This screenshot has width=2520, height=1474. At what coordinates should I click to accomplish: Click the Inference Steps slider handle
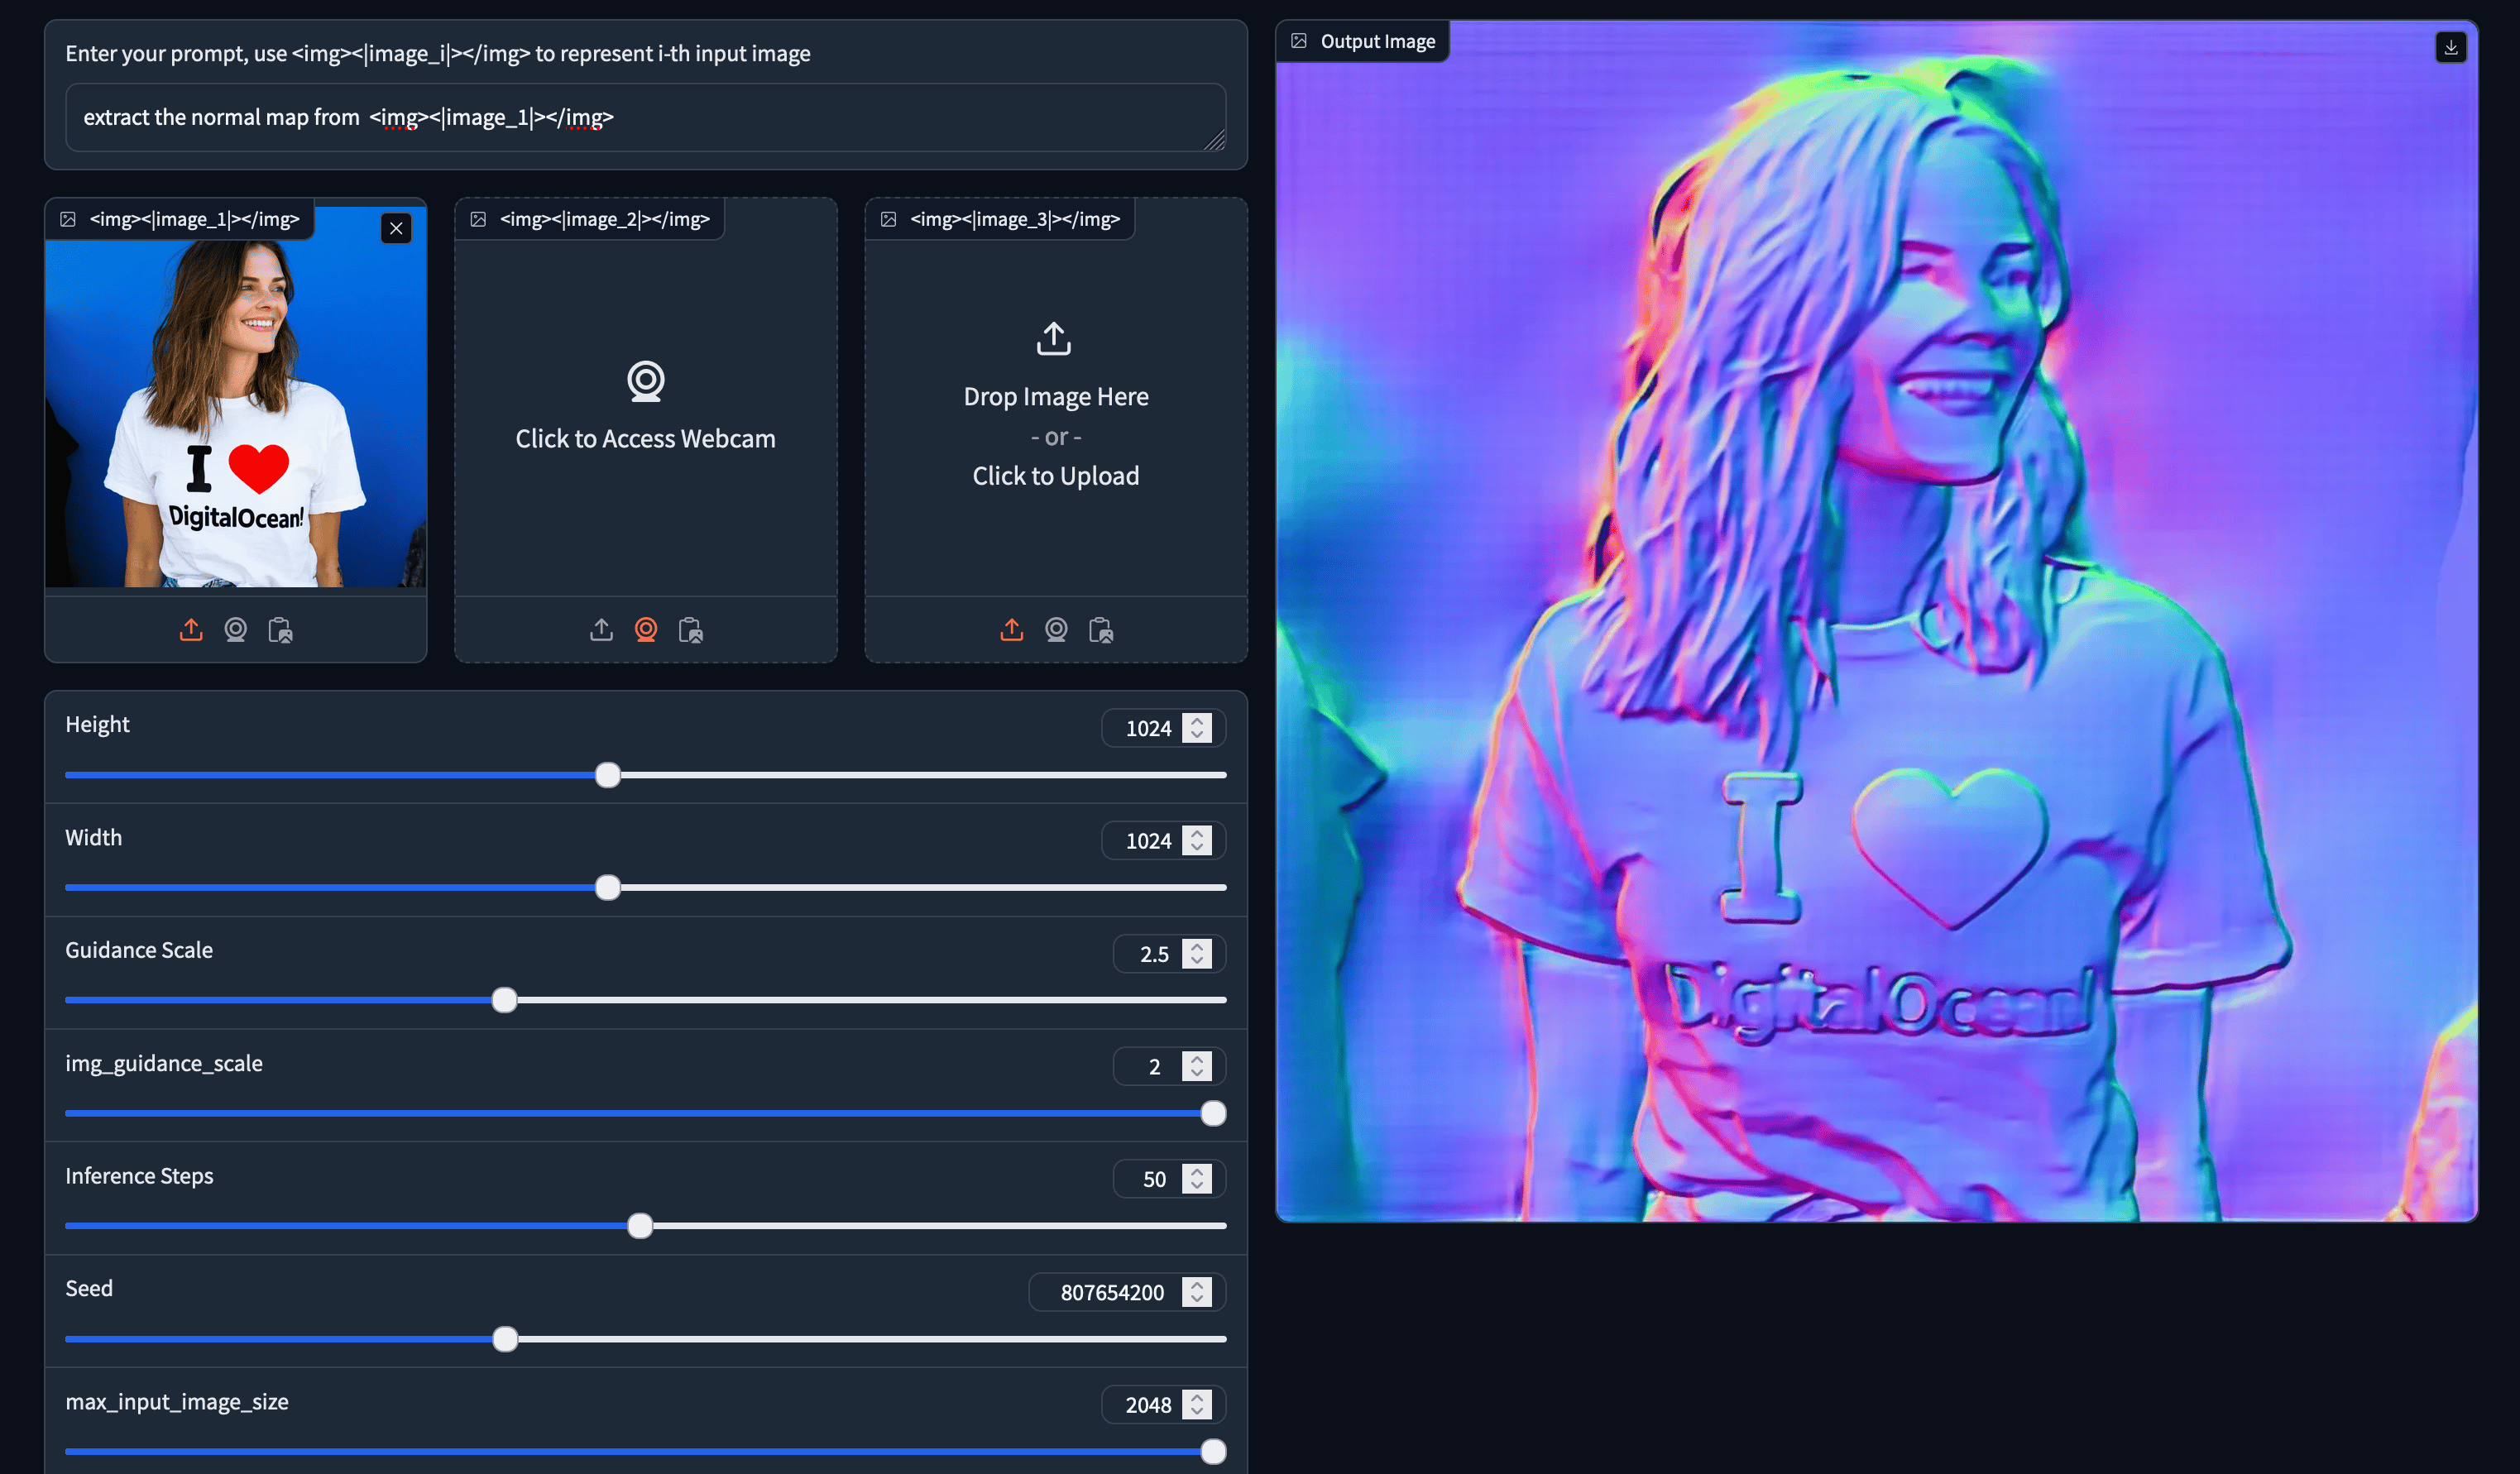[640, 1226]
